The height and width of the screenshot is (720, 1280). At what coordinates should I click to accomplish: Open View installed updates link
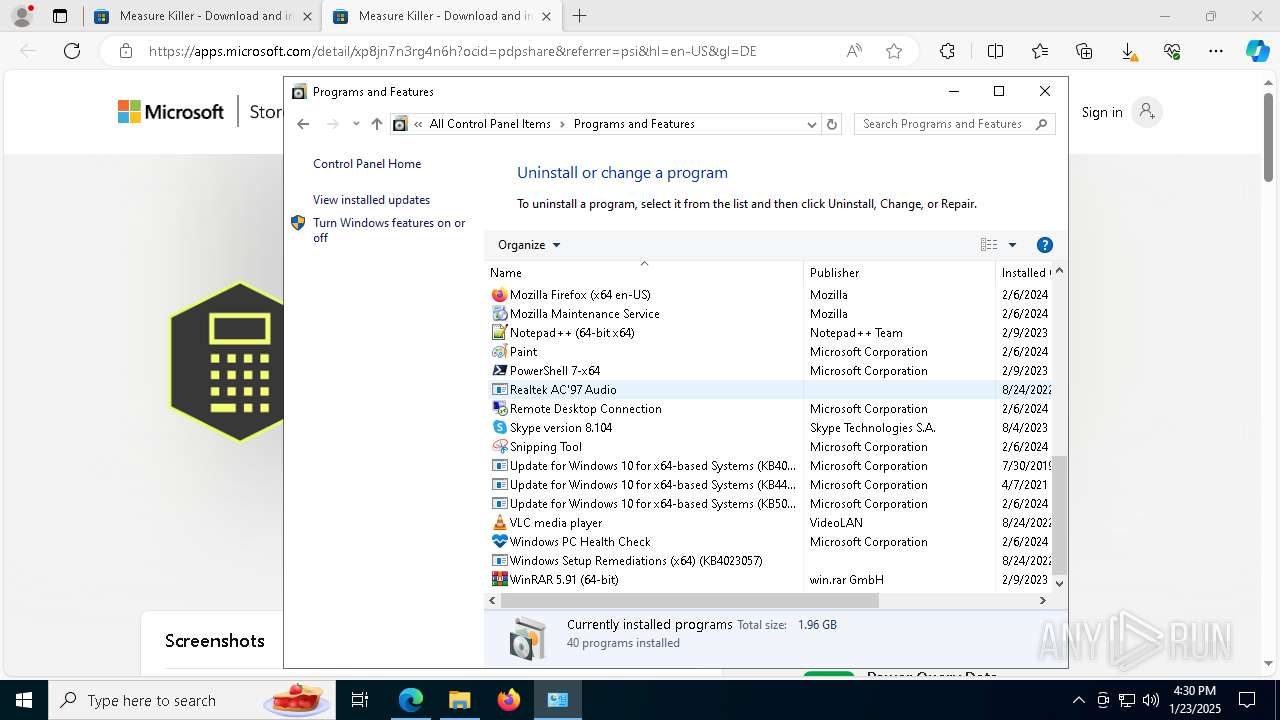click(x=371, y=200)
